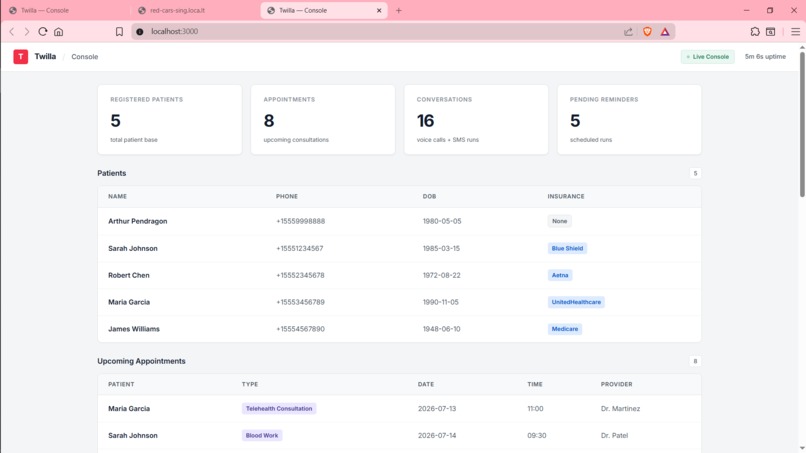Go back with the browser back arrow
The height and width of the screenshot is (453, 806).
(x=12, y=32)
